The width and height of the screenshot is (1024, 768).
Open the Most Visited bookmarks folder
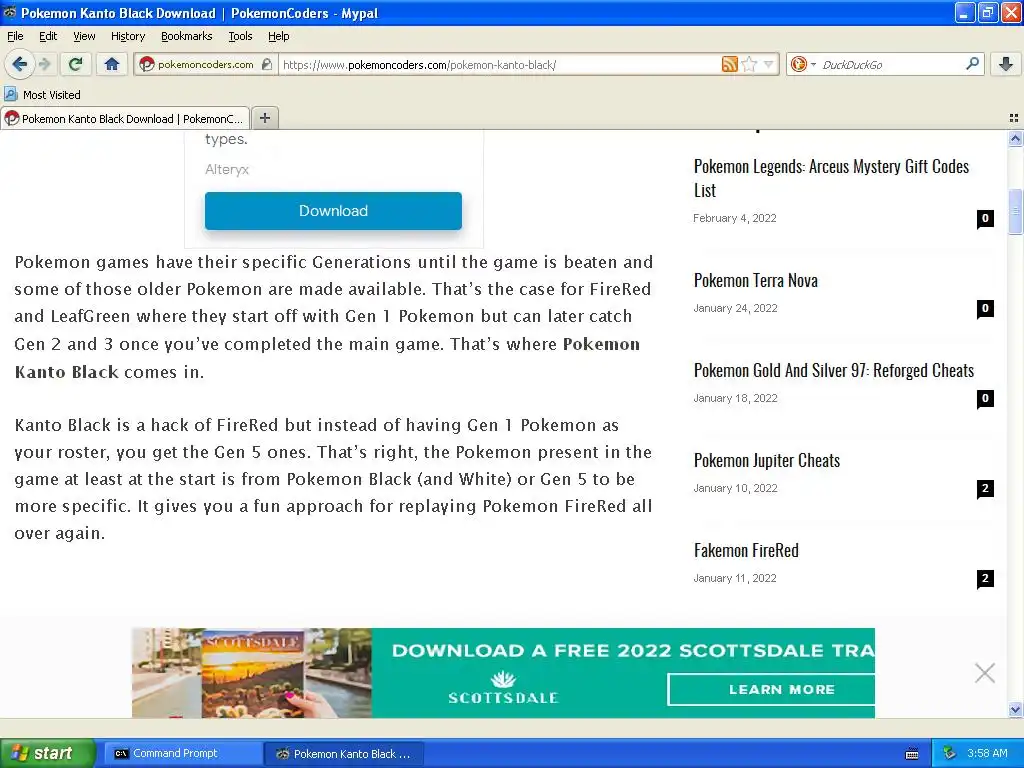pos(42,95)
